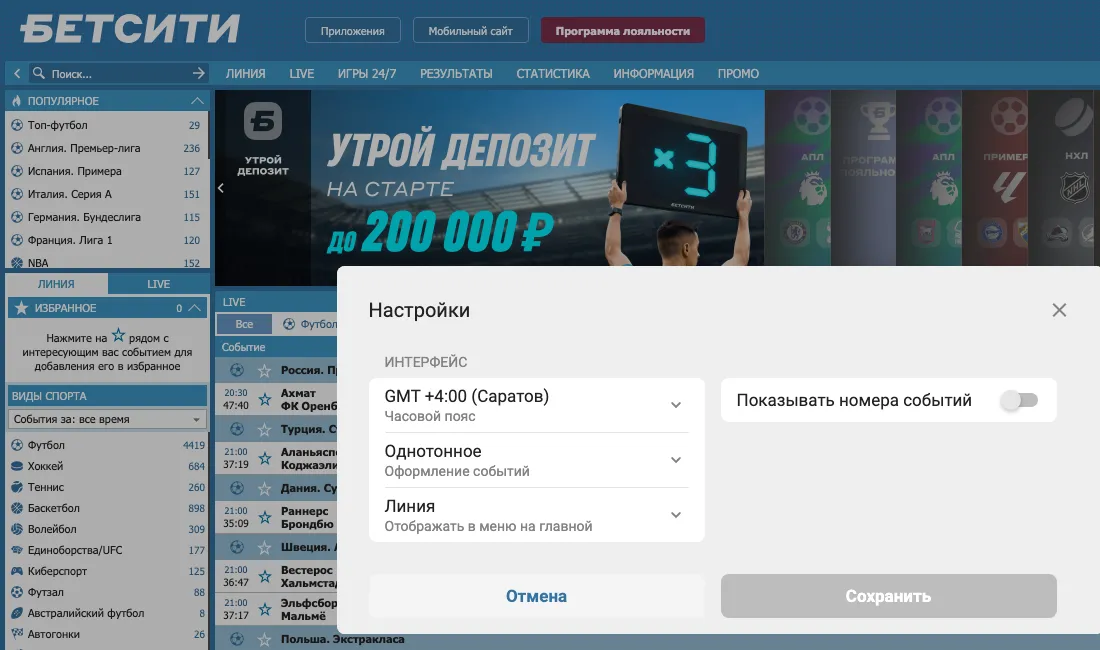Toggle Показывать номера событий switch

pos(1019,400)
